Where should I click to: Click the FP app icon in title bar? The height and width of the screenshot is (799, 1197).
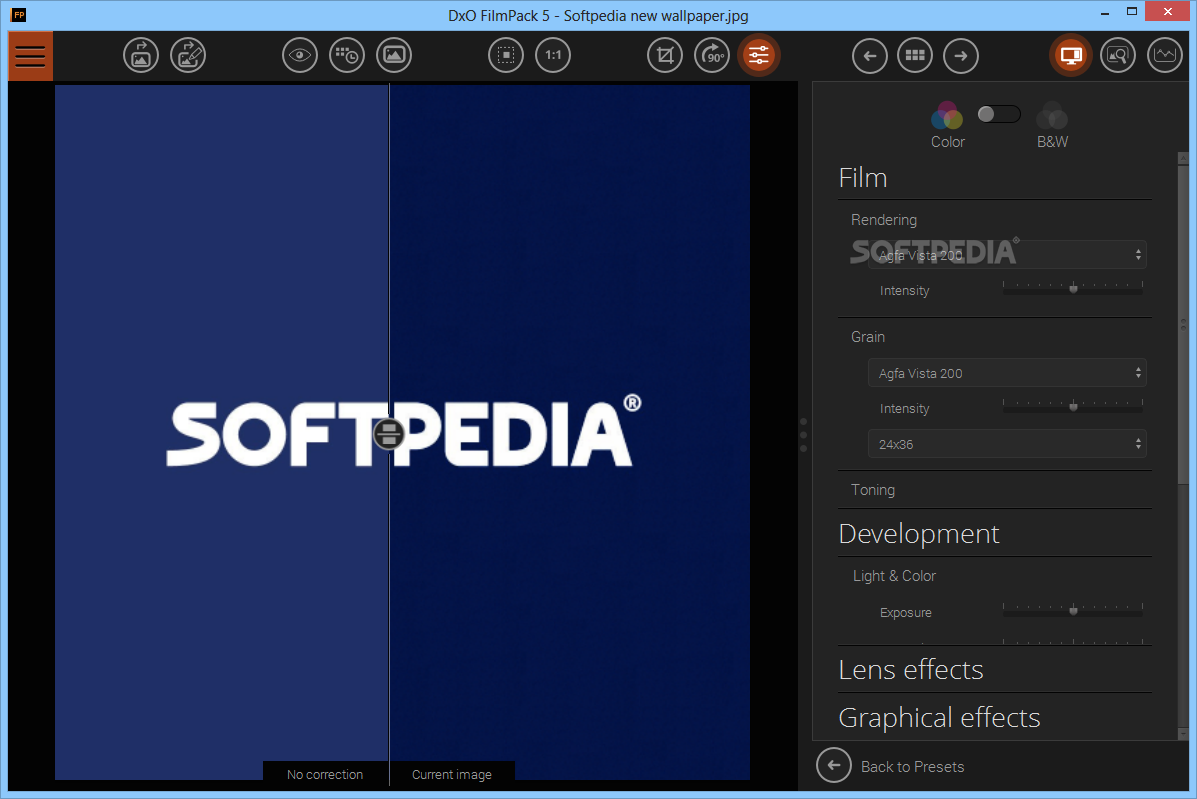coord(18,14)
